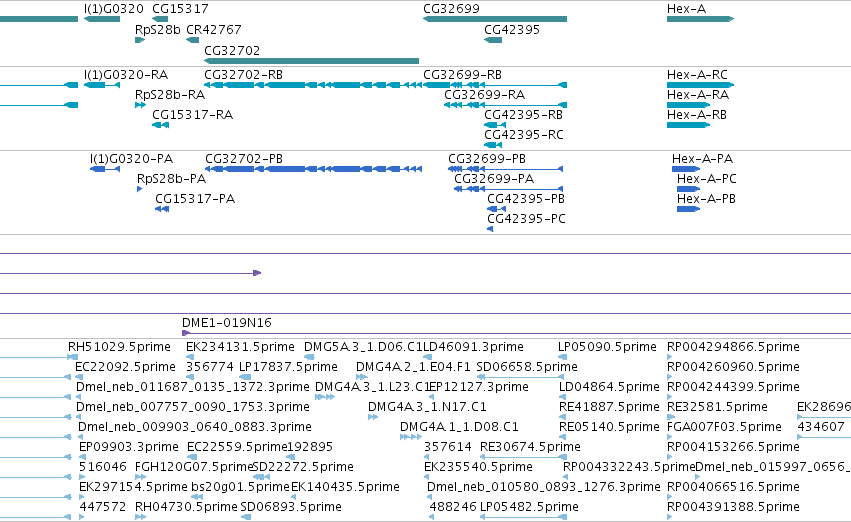Image resolution: width=851 pixels, height=522 pixels.
Task: Open EST LD04864.5prime
Action: pyautogui.click(x=609, y=387)
